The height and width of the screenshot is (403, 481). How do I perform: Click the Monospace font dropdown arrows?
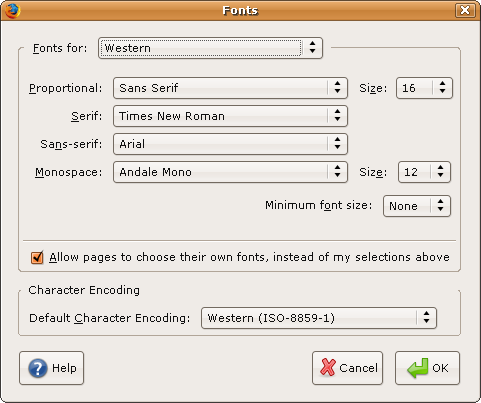click(337, 172)
